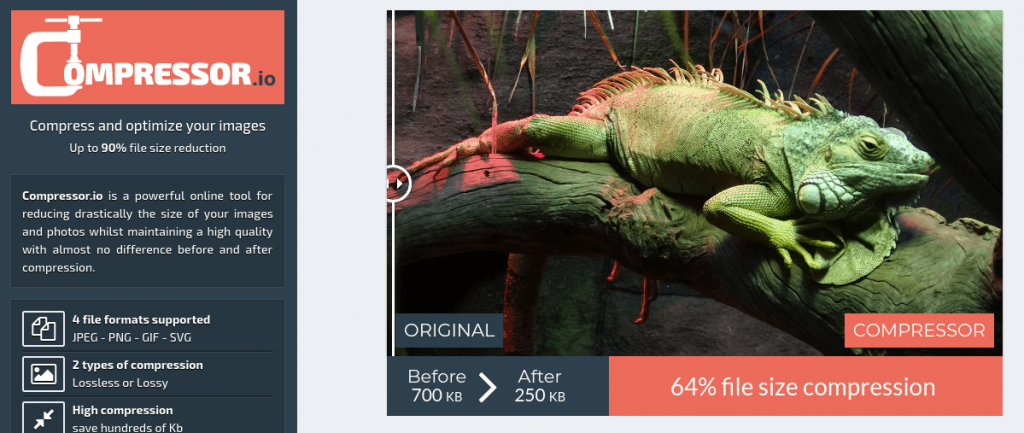Click the ORIGINAL label on the image

[x=449, y=330]
